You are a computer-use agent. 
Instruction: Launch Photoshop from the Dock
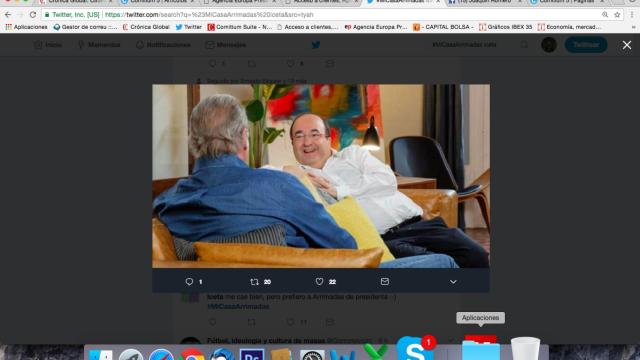coord(251,354)
